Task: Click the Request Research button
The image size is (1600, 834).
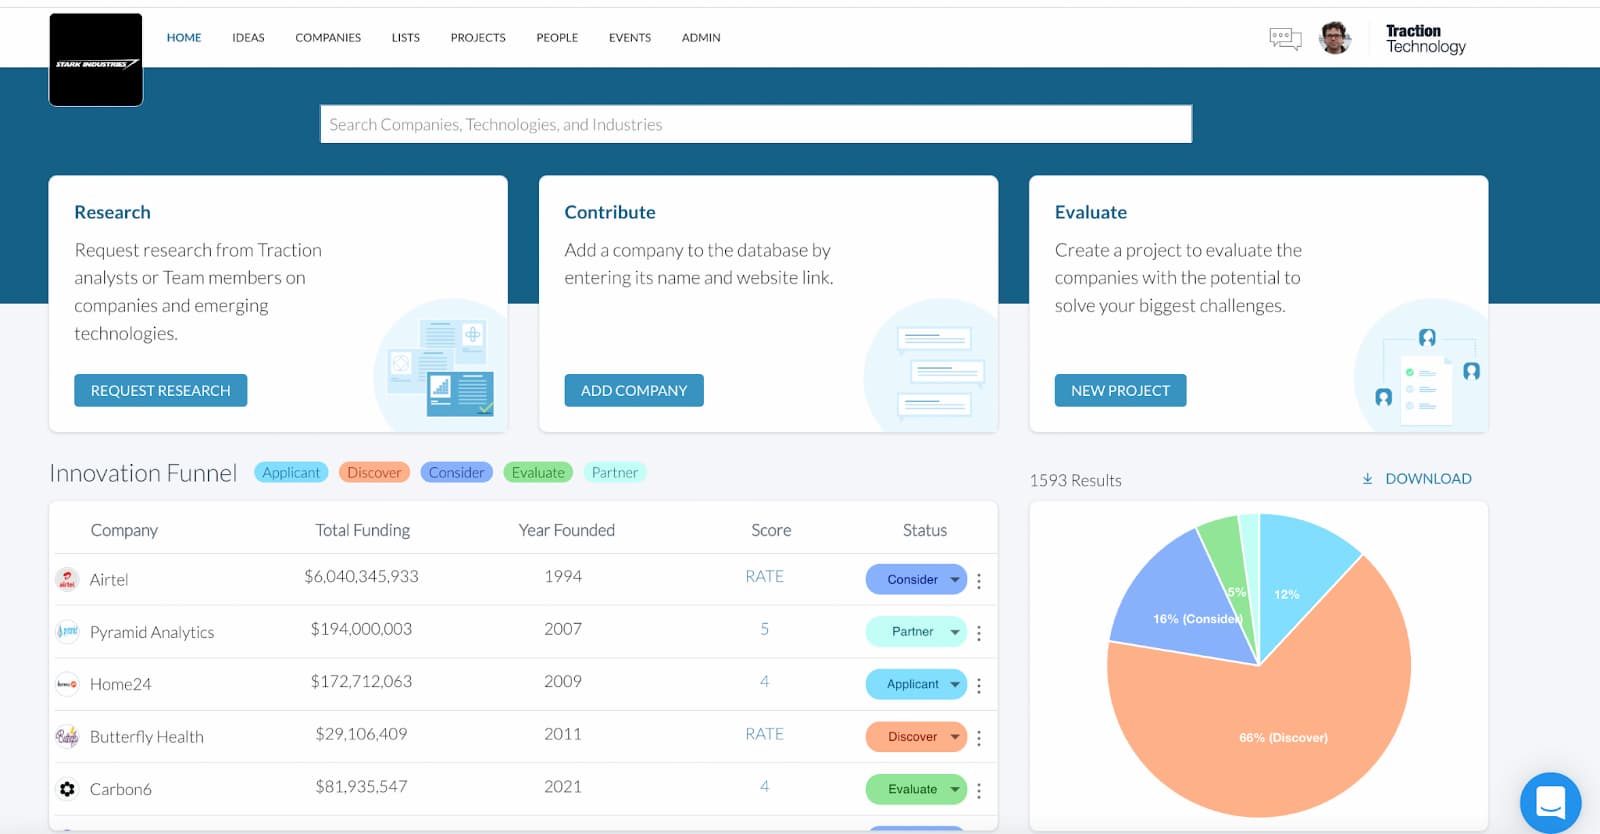Action: [x=161, y=390]
